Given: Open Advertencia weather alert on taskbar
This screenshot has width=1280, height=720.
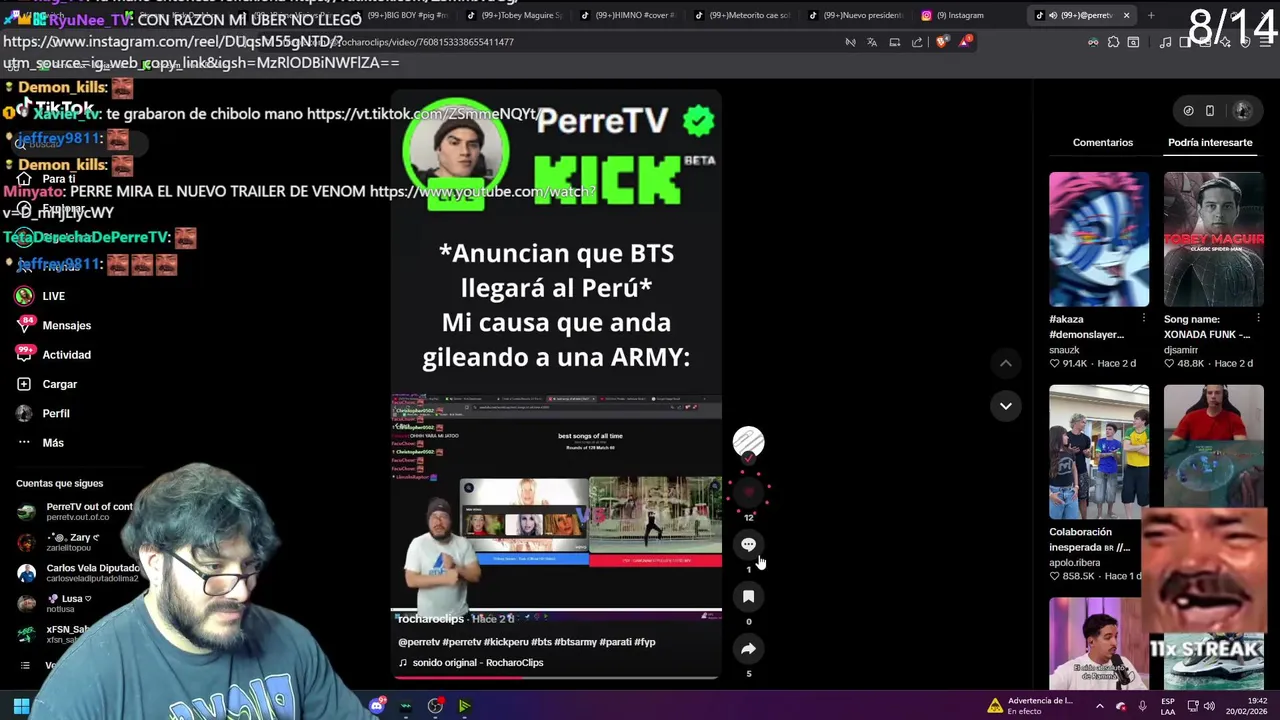Looking at the screenshot, I should (x=1030, y=706).
